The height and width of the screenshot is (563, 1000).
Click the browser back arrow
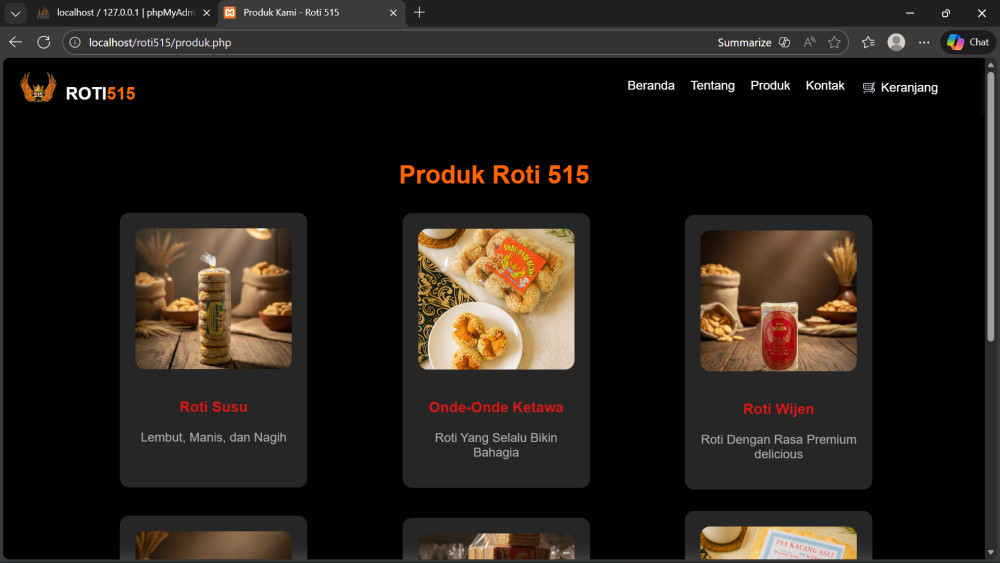15,42
